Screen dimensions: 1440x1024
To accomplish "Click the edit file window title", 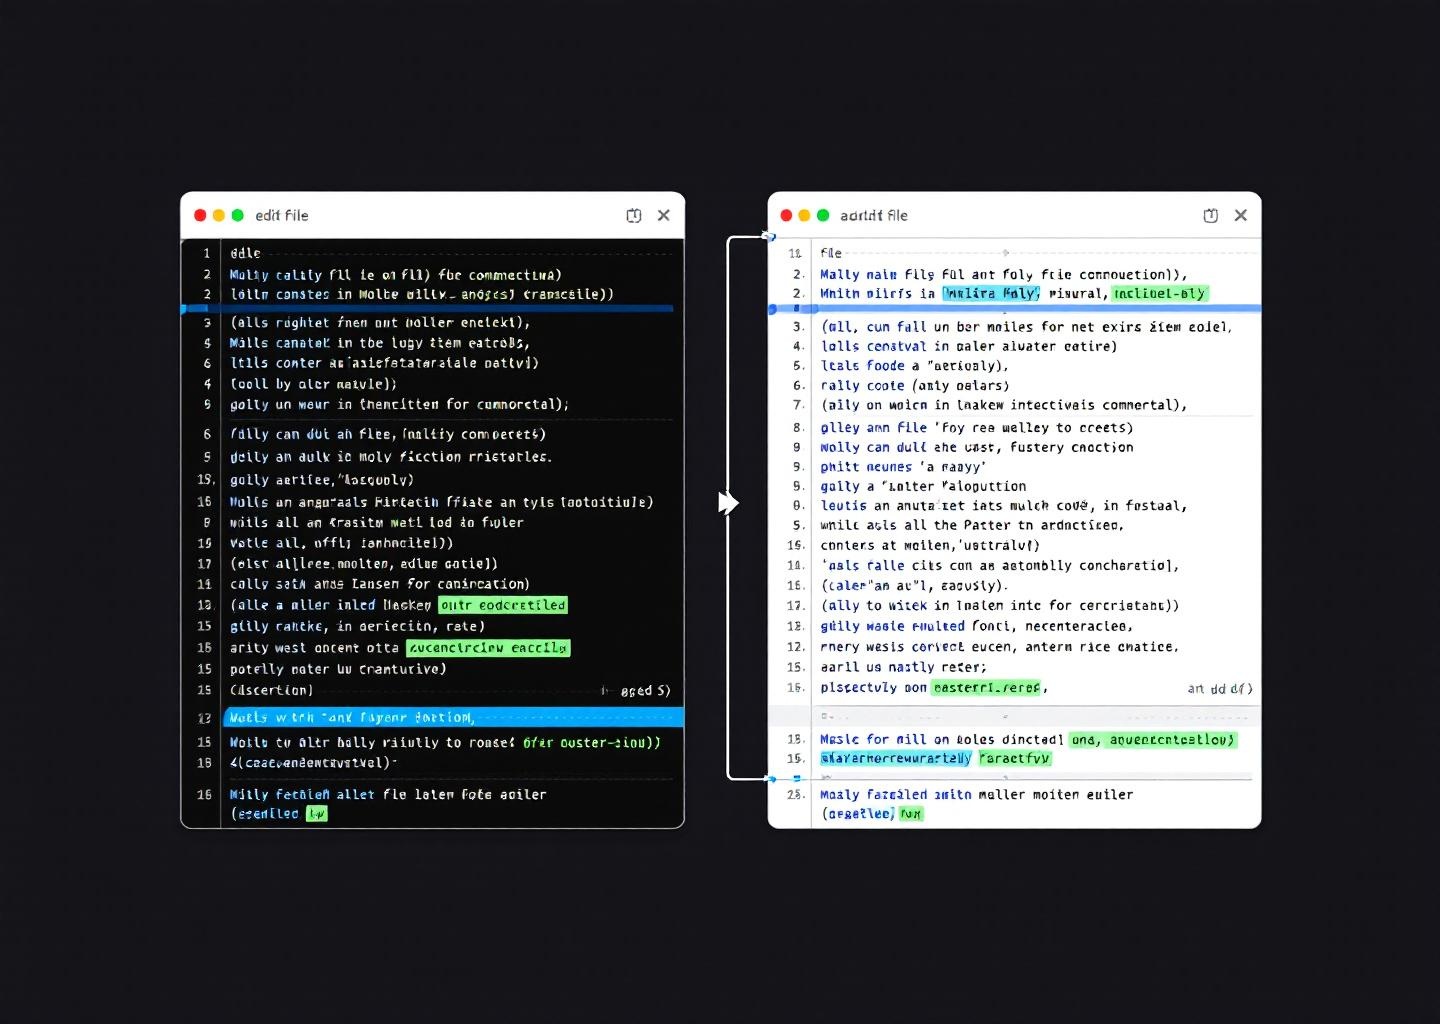I will click(282, 215).
